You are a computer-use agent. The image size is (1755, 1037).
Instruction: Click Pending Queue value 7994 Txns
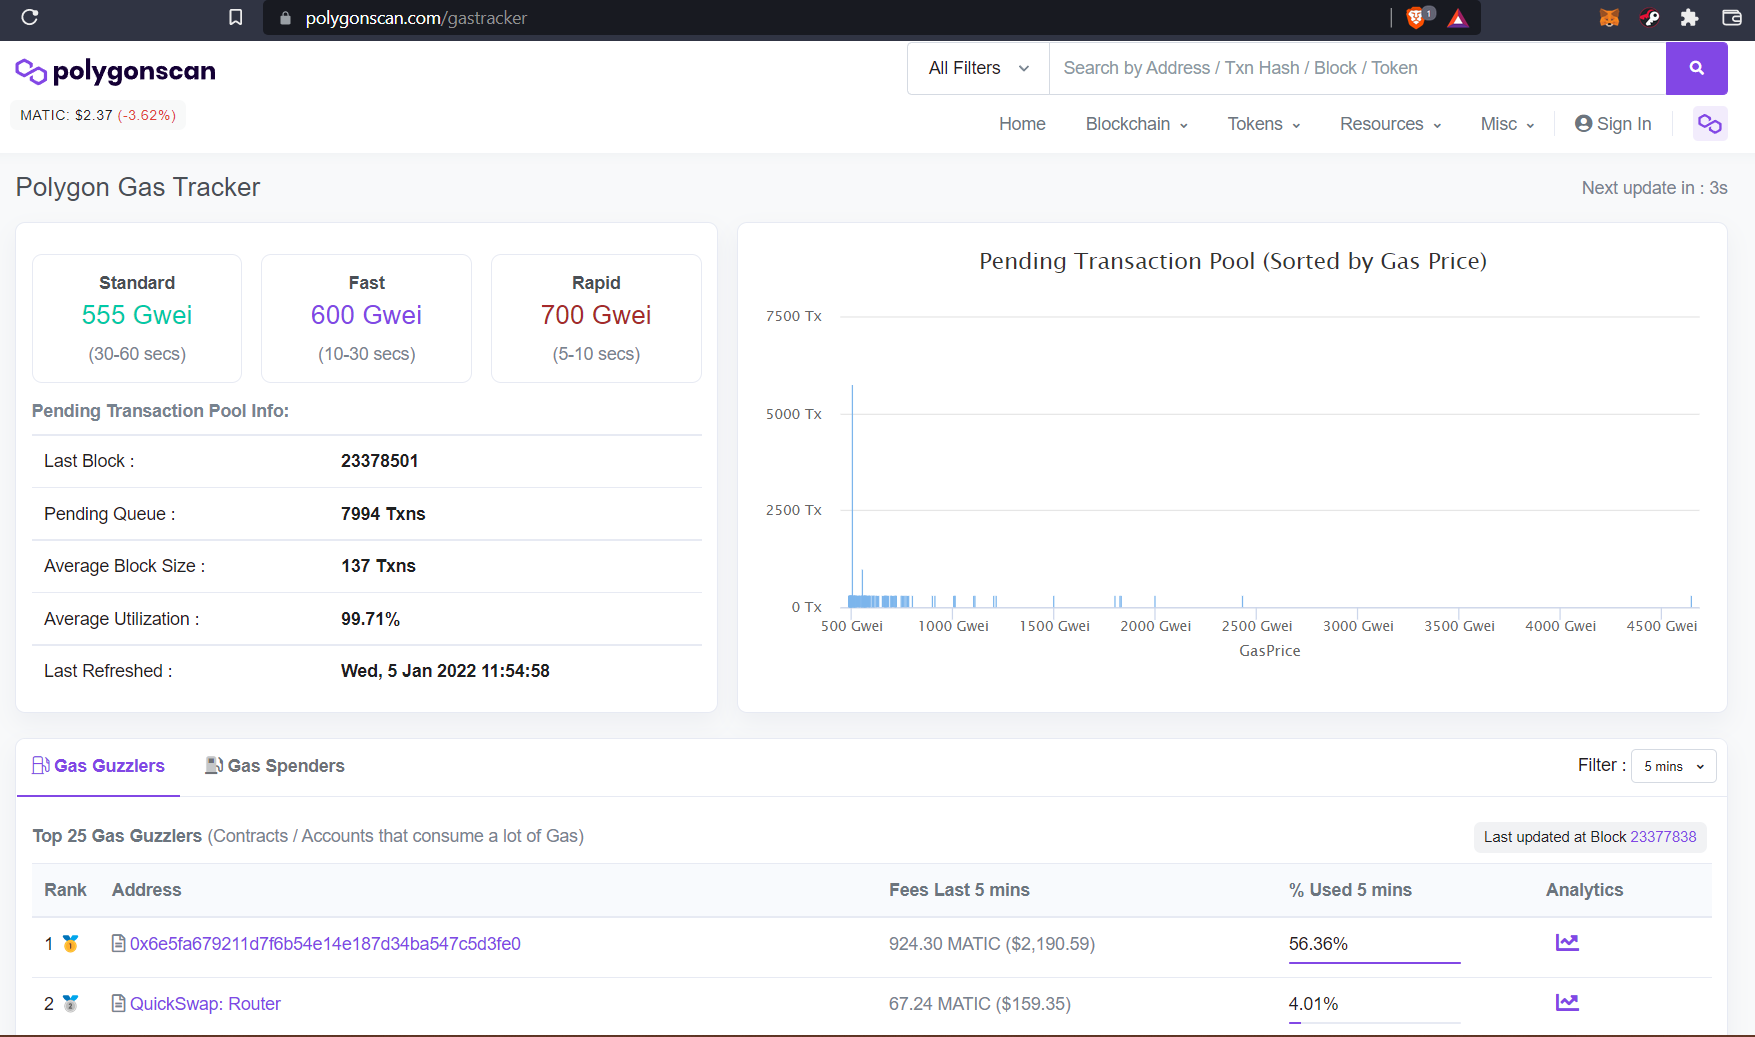(x=383, y=514)
